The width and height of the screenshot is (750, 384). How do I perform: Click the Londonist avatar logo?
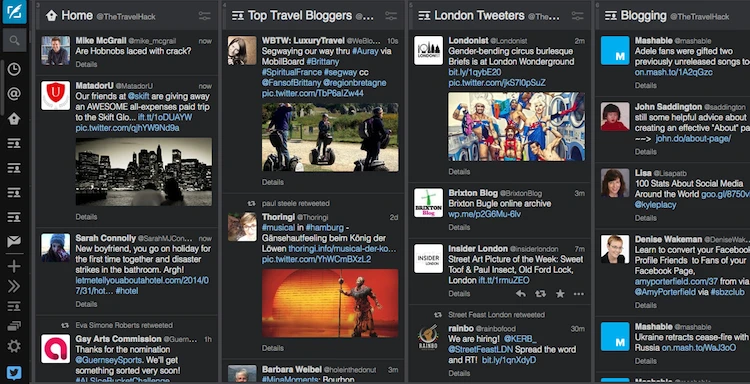click(x=429, y=51)
